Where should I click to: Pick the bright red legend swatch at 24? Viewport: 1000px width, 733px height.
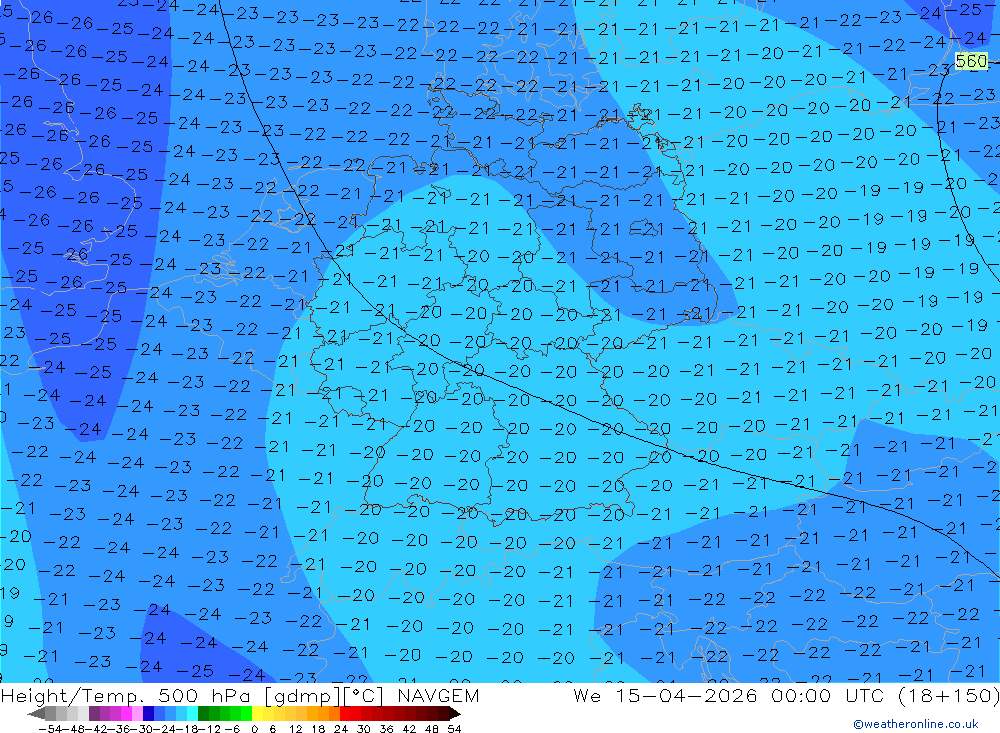click(345, 714)
